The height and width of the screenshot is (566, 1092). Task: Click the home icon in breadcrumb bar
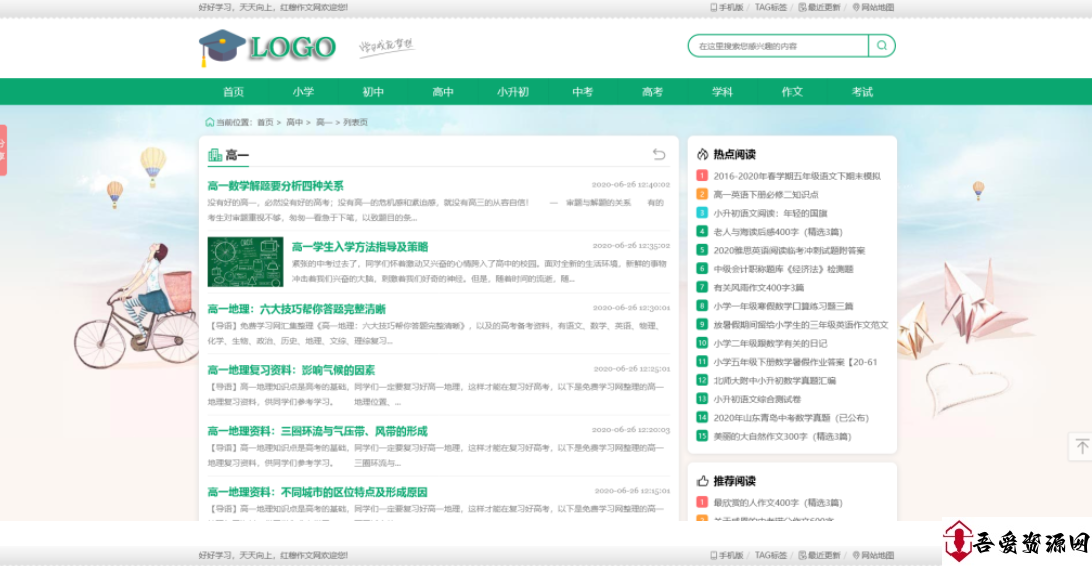tap(209, 122)
